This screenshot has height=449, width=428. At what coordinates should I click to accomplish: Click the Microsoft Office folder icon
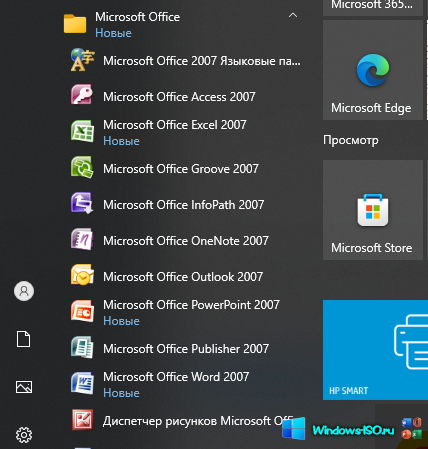[75, 24]
